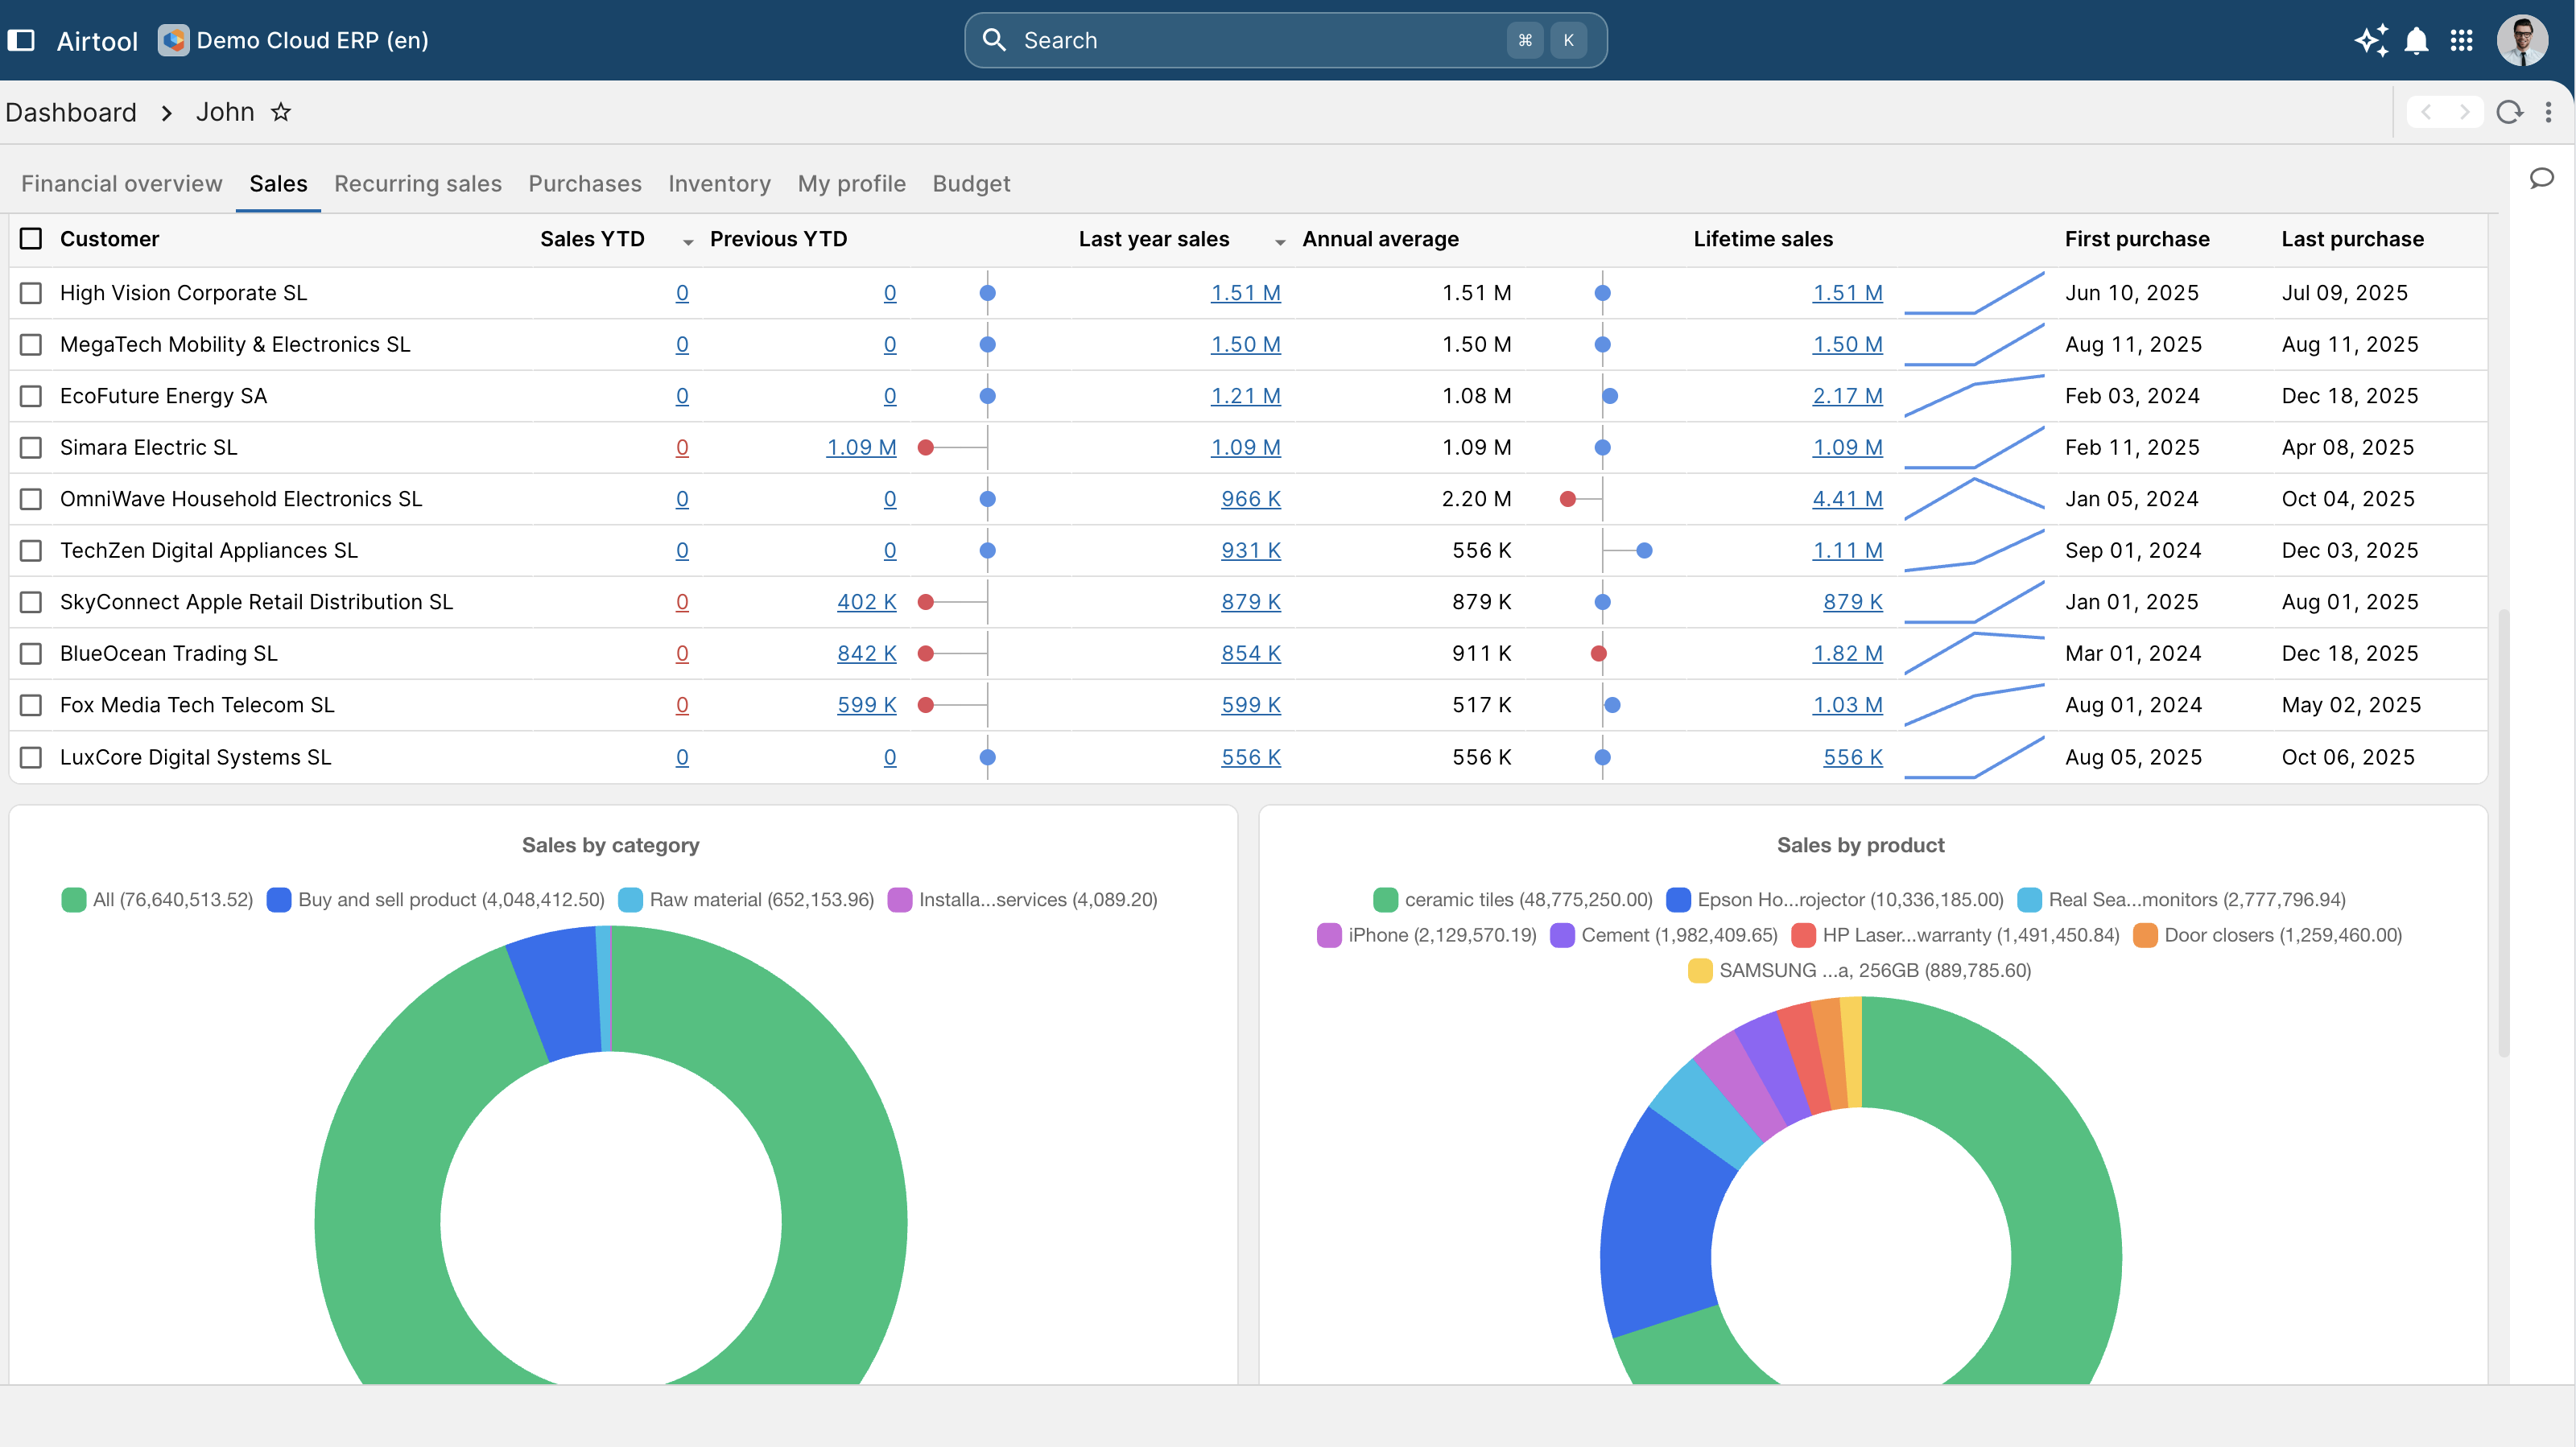Click the search magnifier icon
The width and height of the screenshot is (2576, 1447).
pos(994,40)
